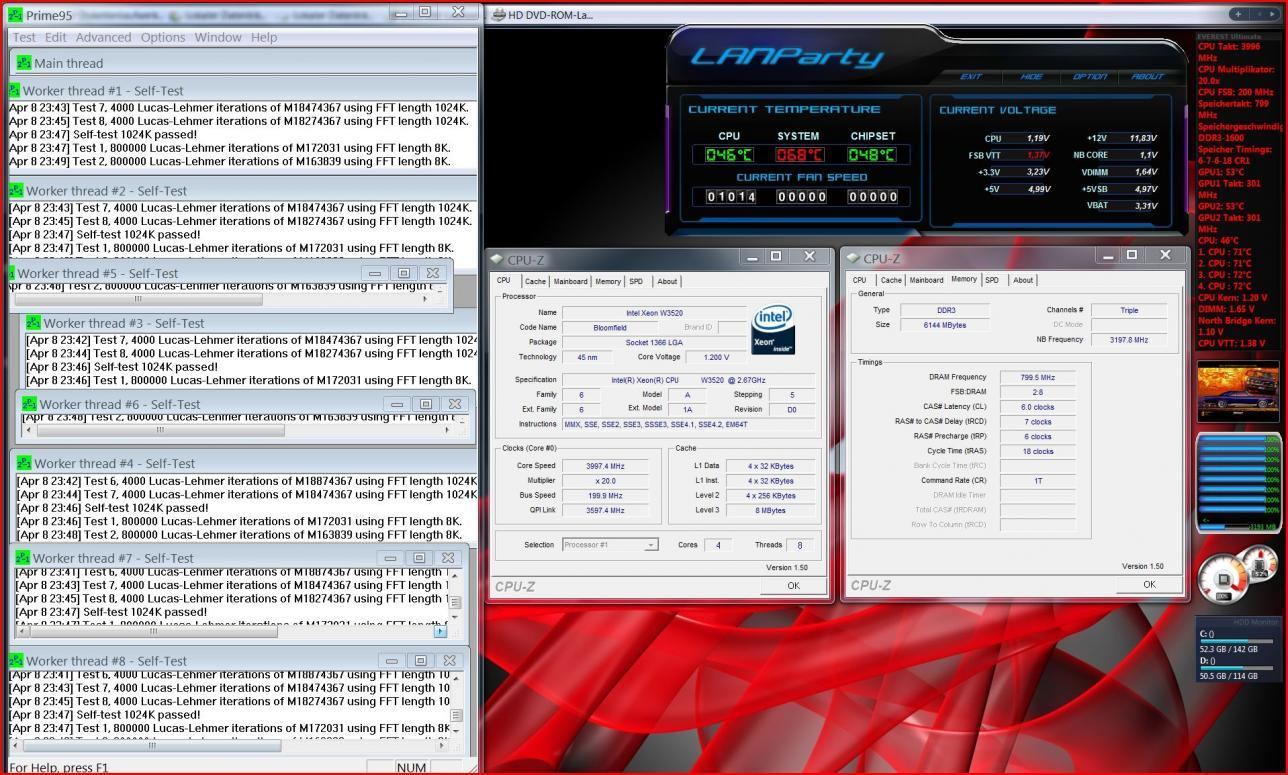The height and width of the screenshot is (775, 1288).
Task: Open the Advanced menu in Prime95
Action: coord(103,37)
